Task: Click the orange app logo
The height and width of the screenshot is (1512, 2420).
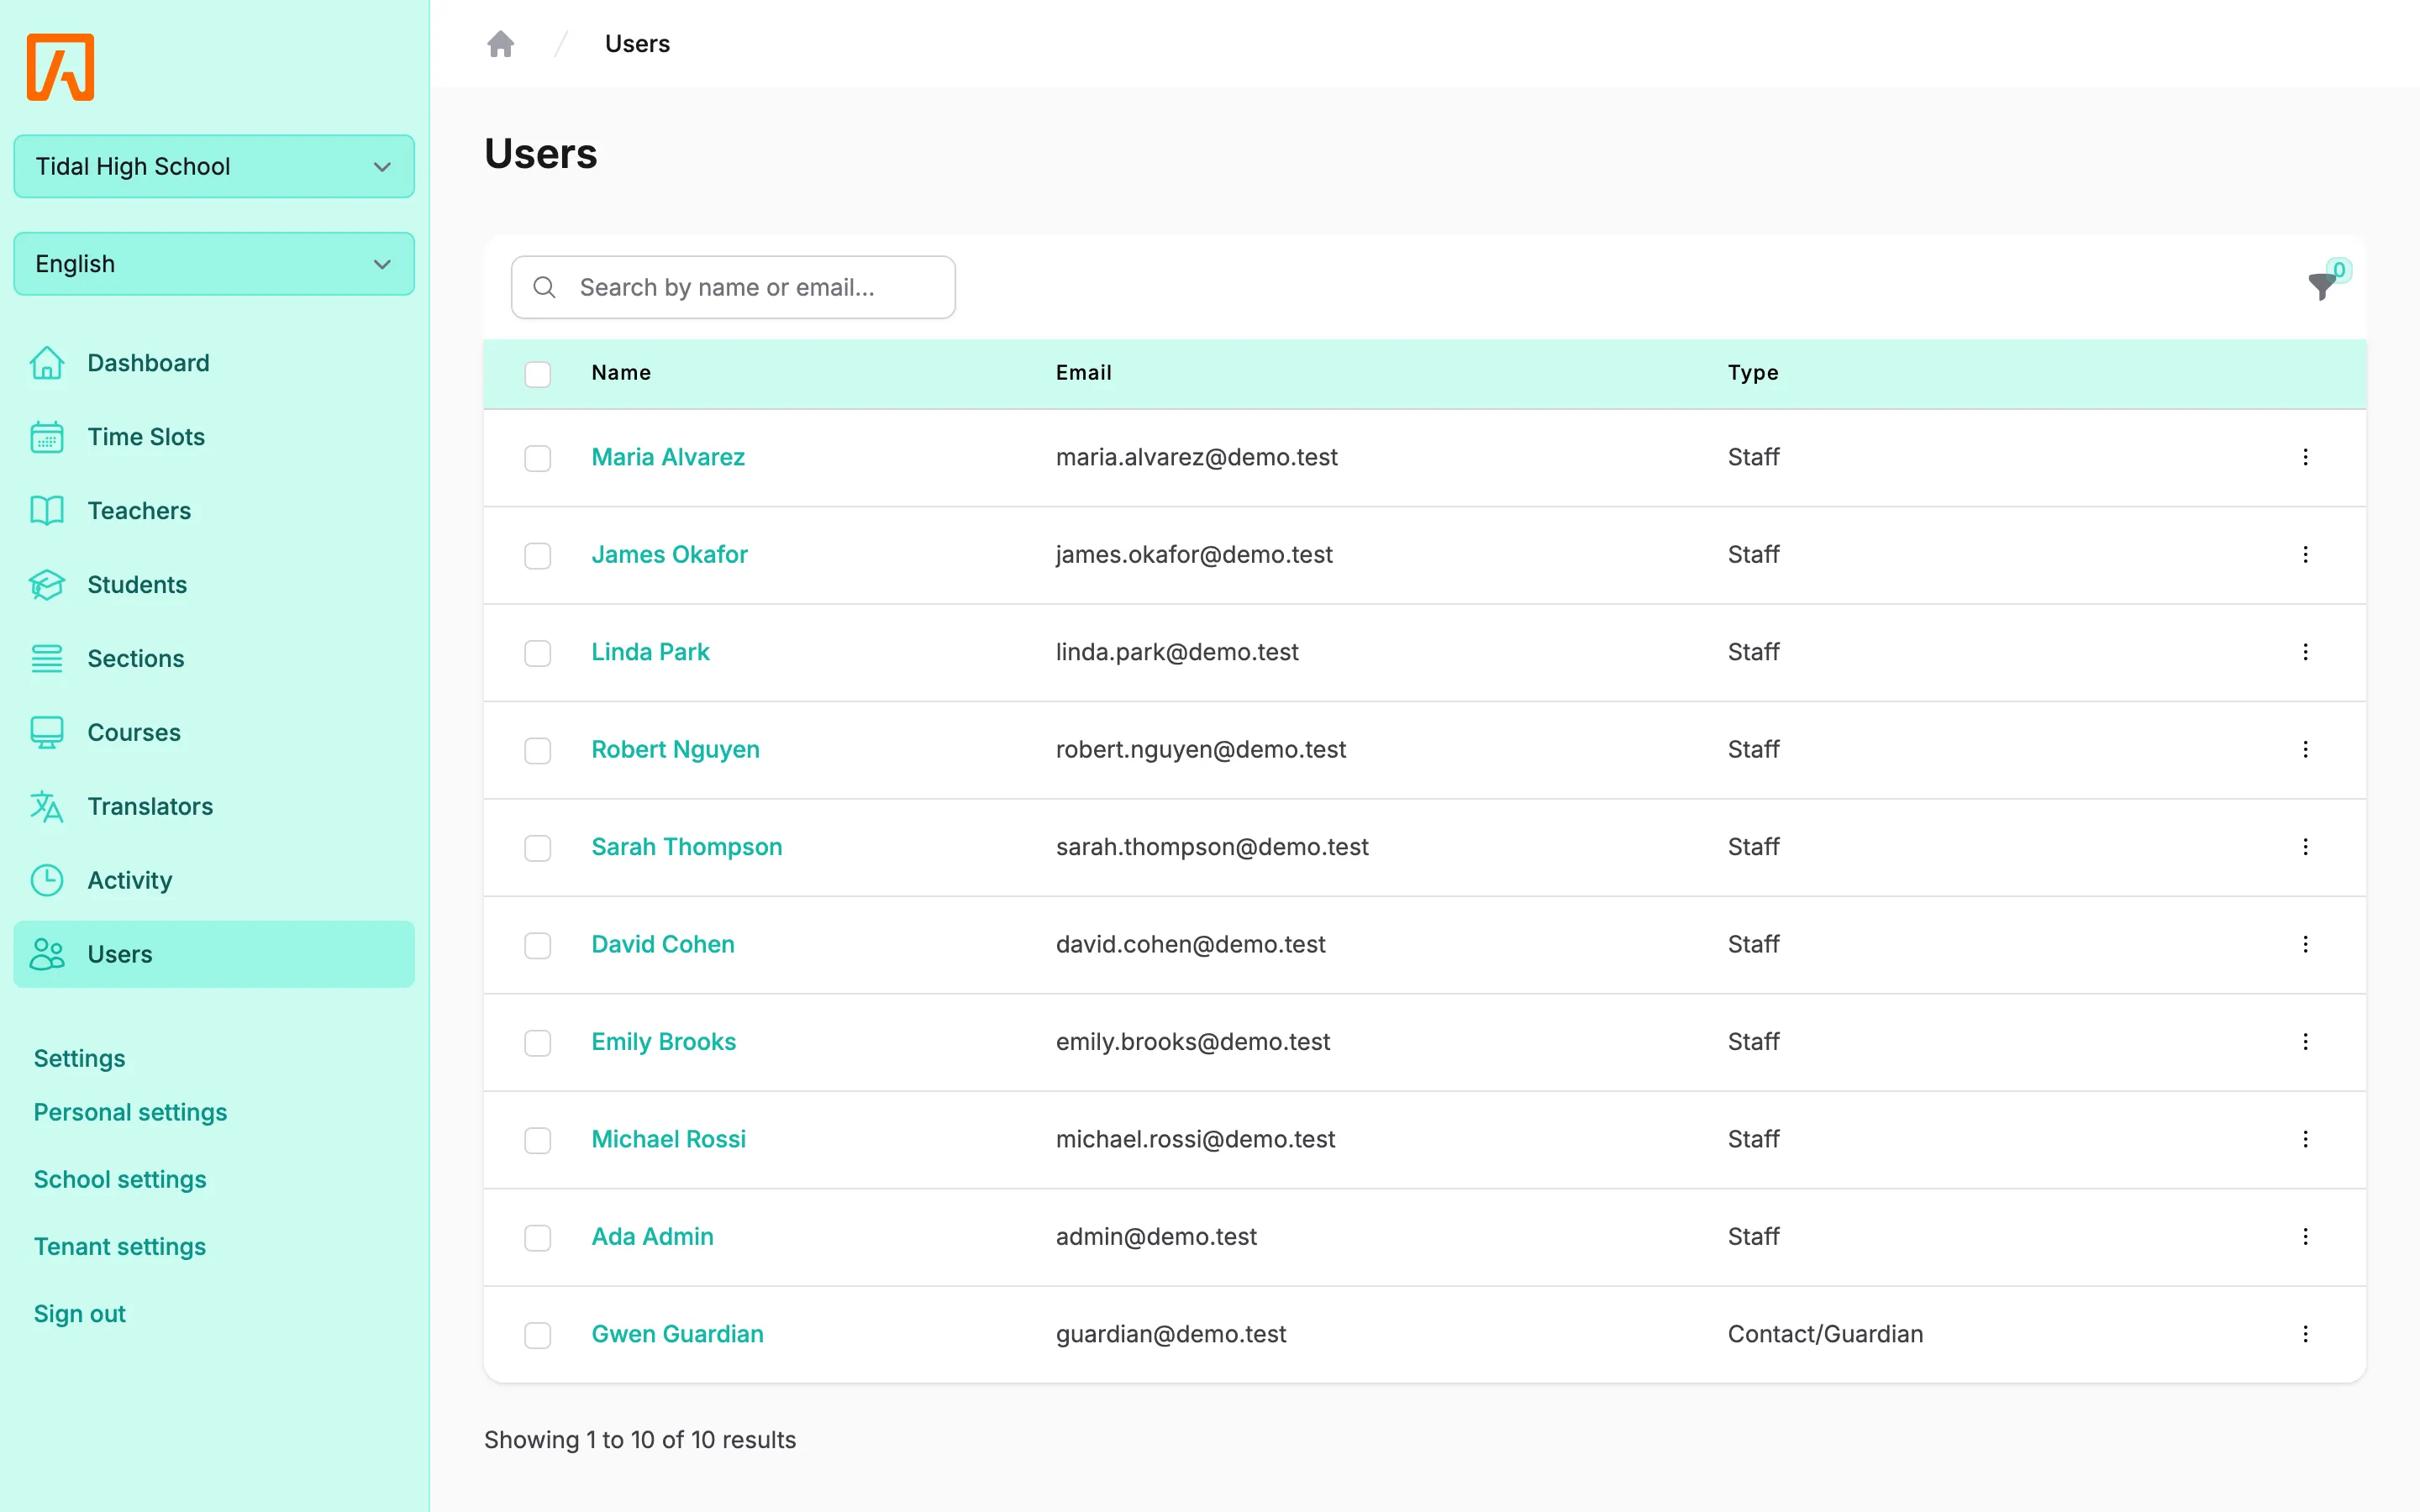Action: 60,67
